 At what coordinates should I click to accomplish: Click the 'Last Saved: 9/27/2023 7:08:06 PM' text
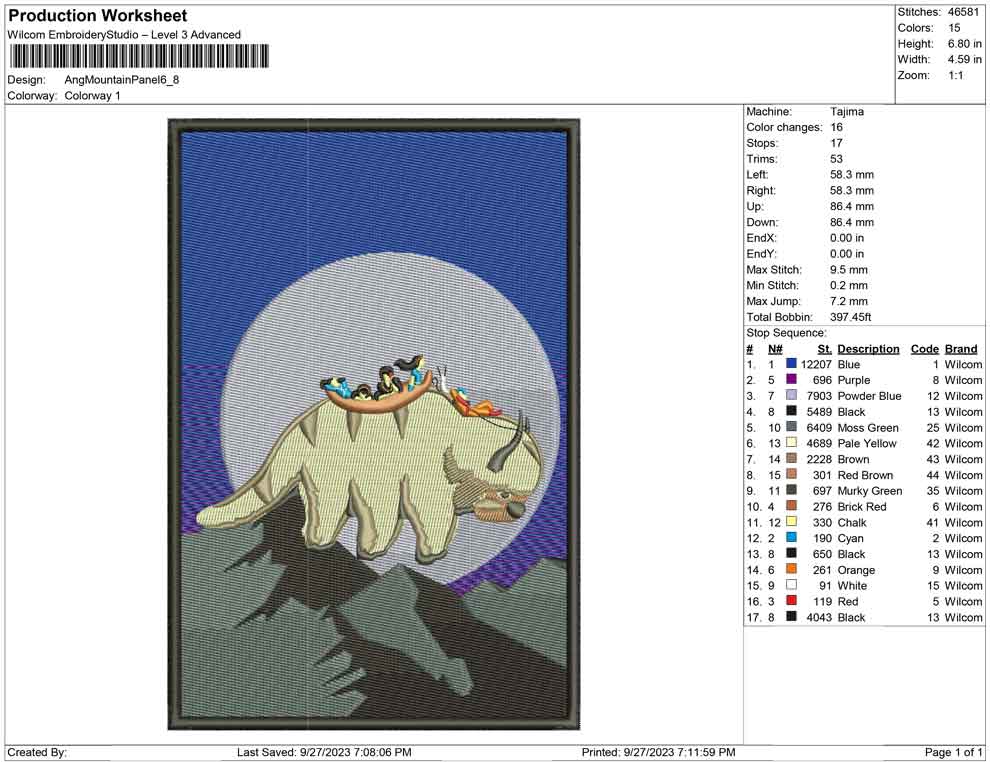[325, 752]
